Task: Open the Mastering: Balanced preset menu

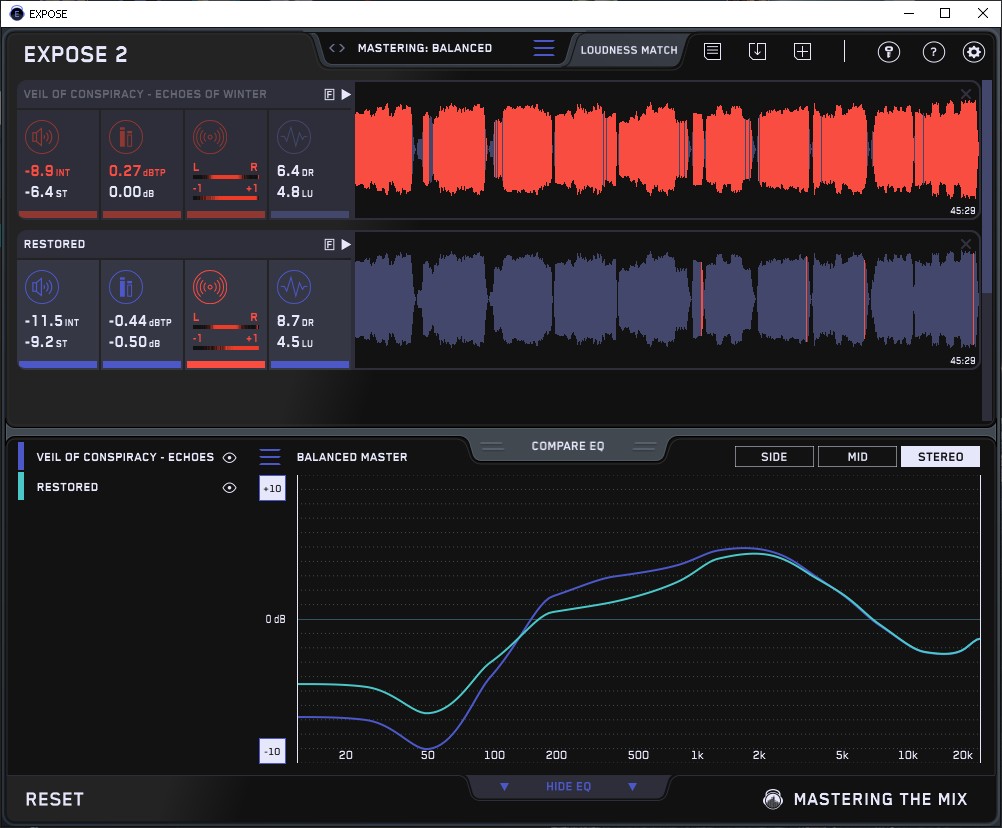Action: (543, 48)
